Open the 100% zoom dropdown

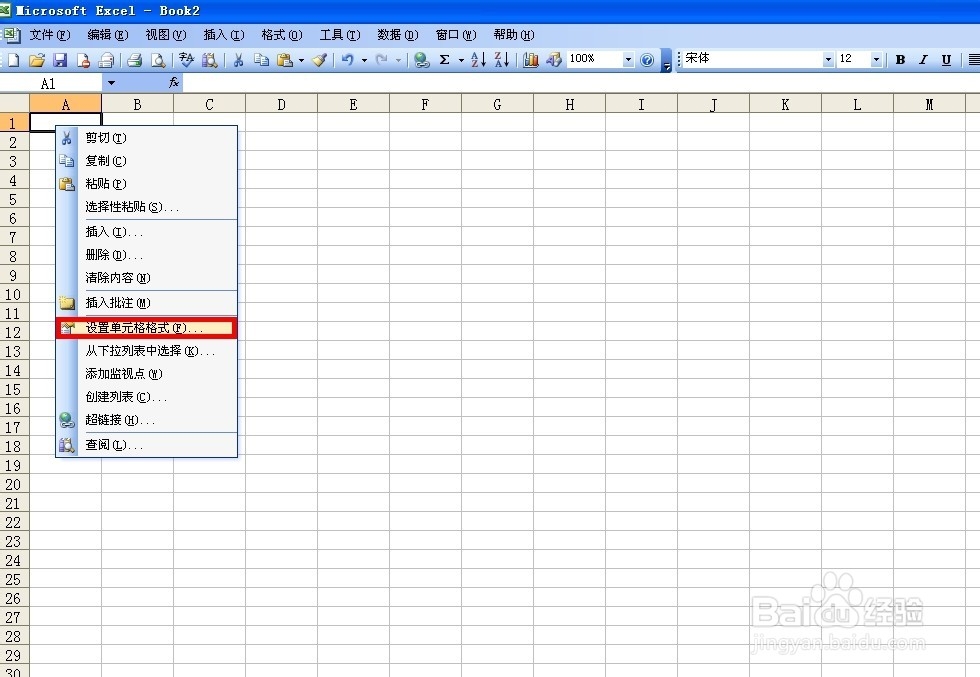629,60
